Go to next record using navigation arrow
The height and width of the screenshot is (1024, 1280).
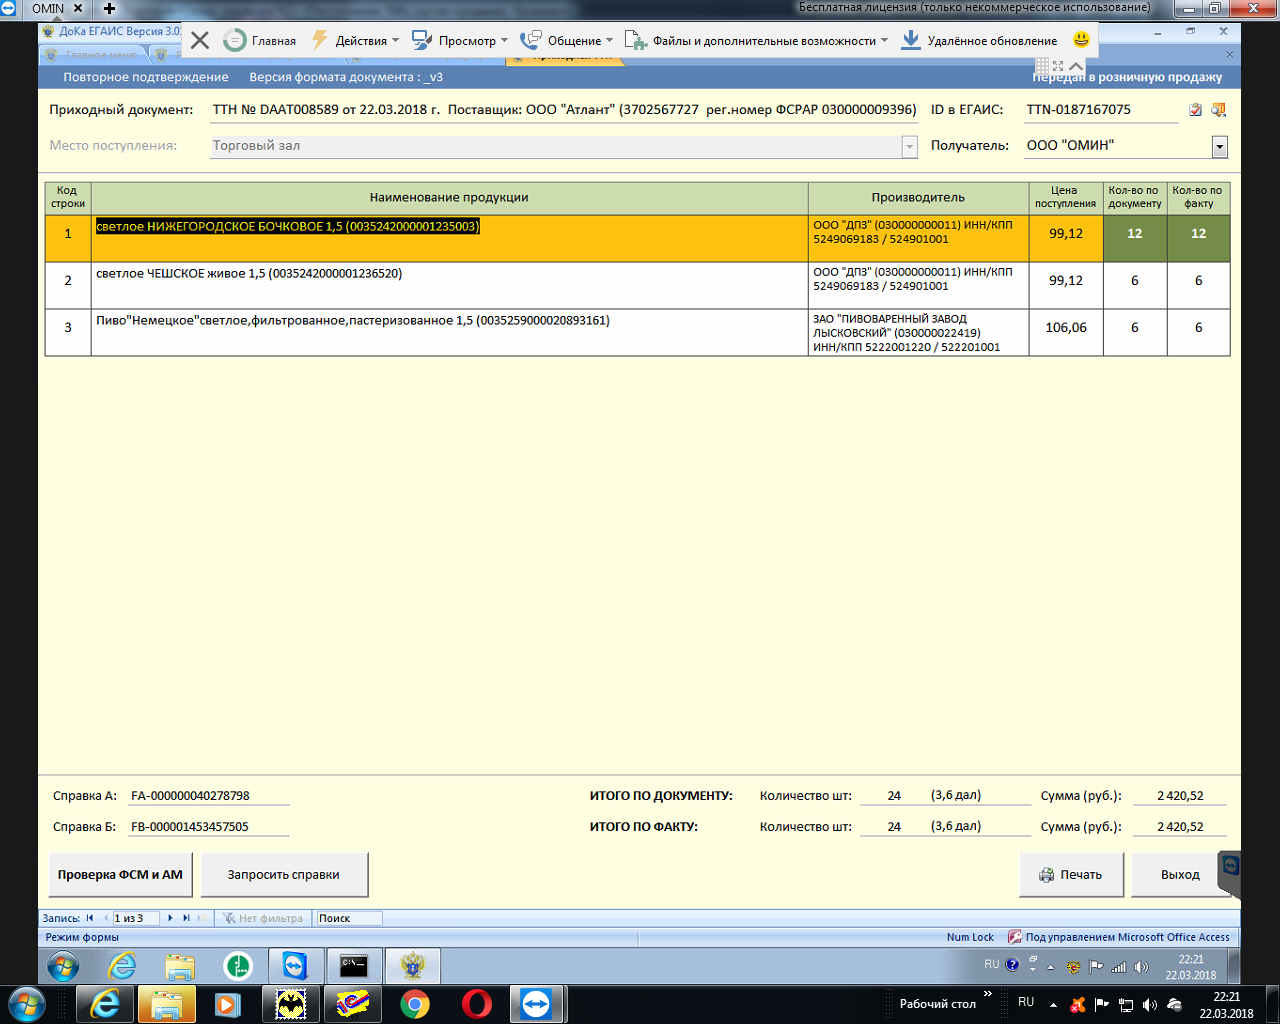(x=170, y=918)
